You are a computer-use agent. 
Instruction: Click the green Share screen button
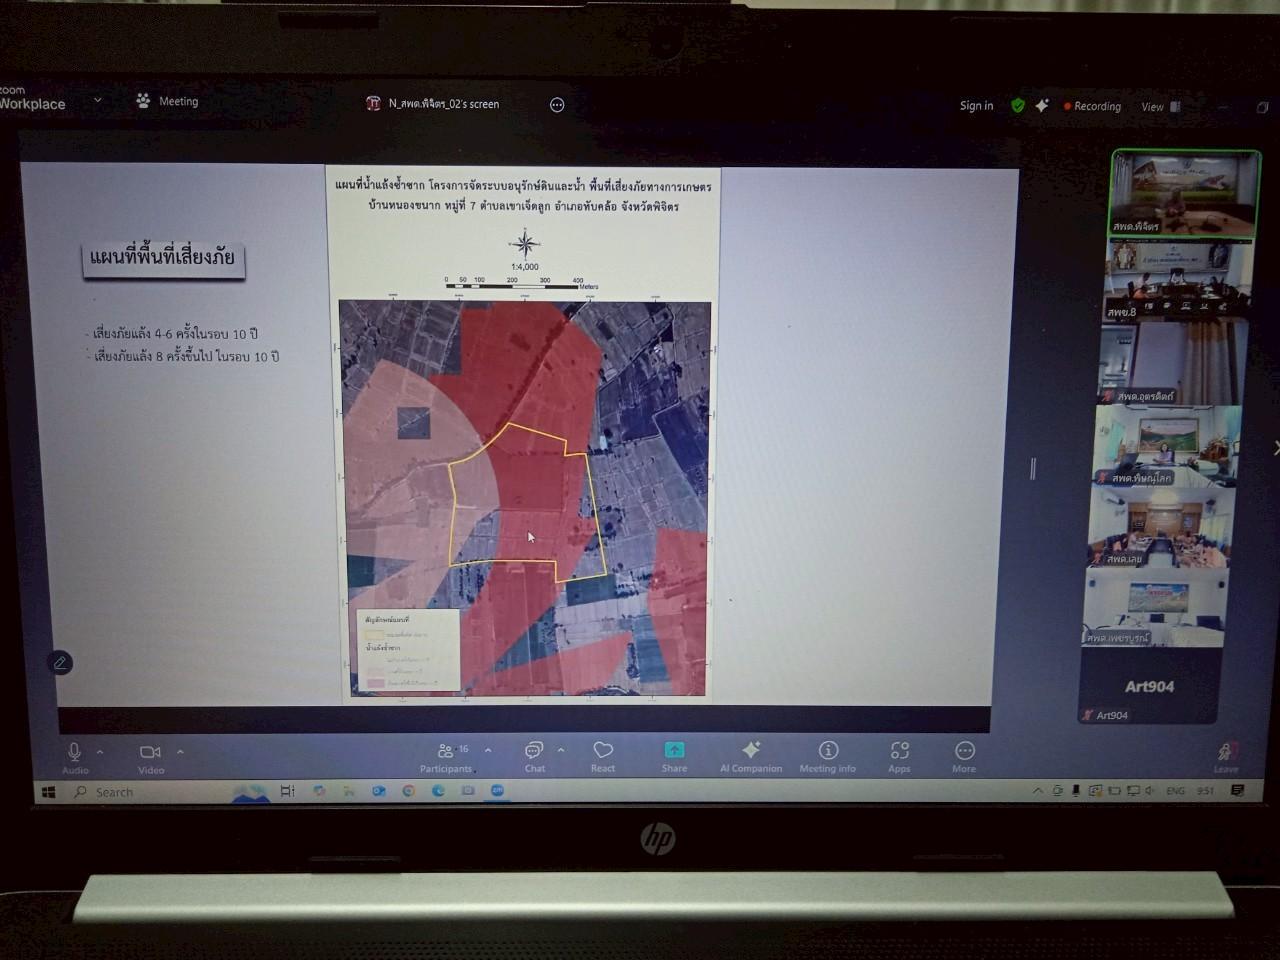point(674,751)
